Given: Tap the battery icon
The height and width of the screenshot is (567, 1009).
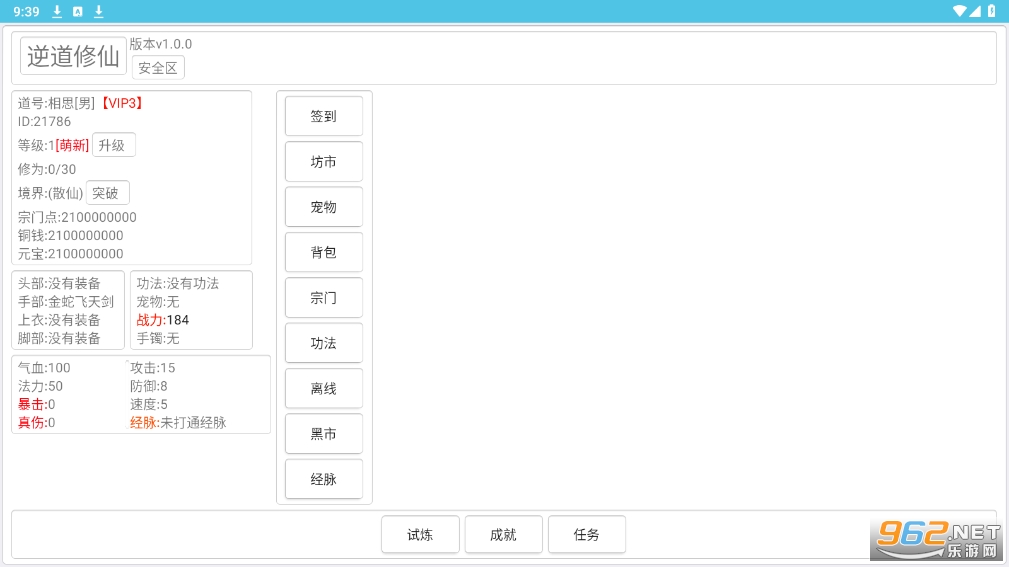Looking at the screenshot, I should tap(992, 11).
